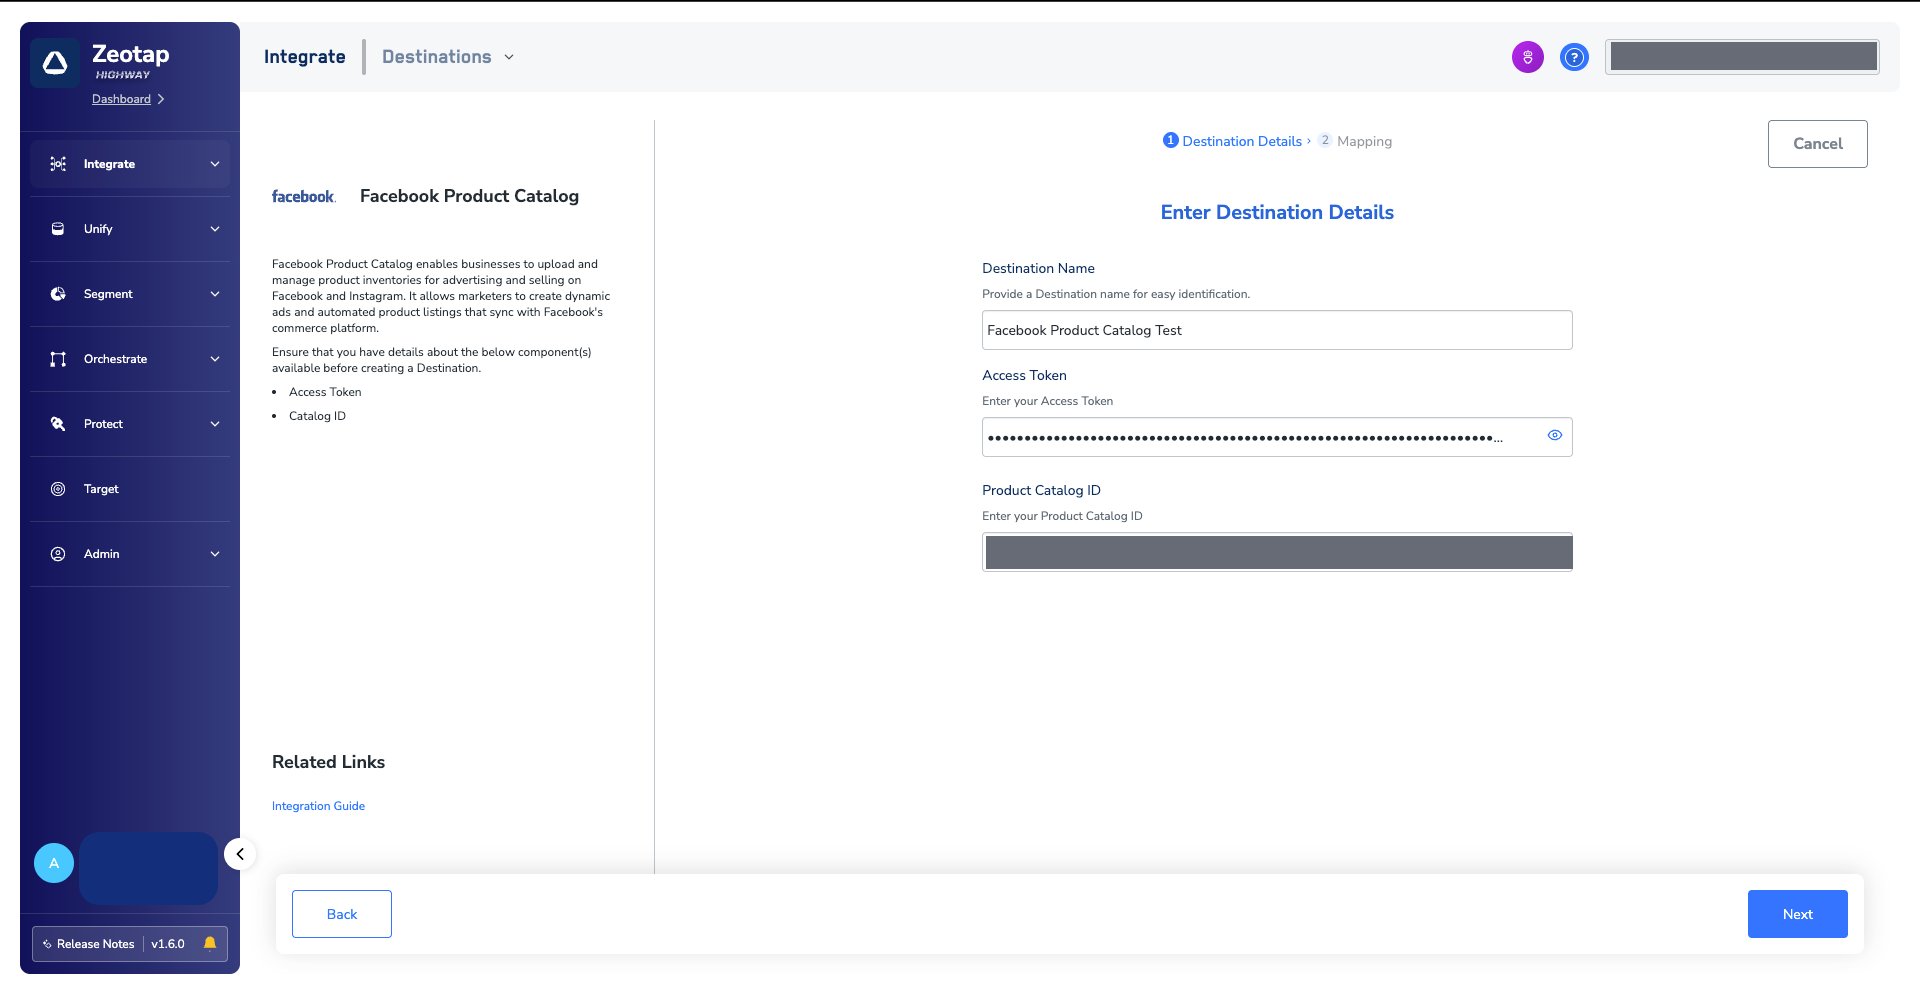Click the Destination Name input field
Image resolution: width=1920 pixels, height=994 pixels.
pos(1277,330)
